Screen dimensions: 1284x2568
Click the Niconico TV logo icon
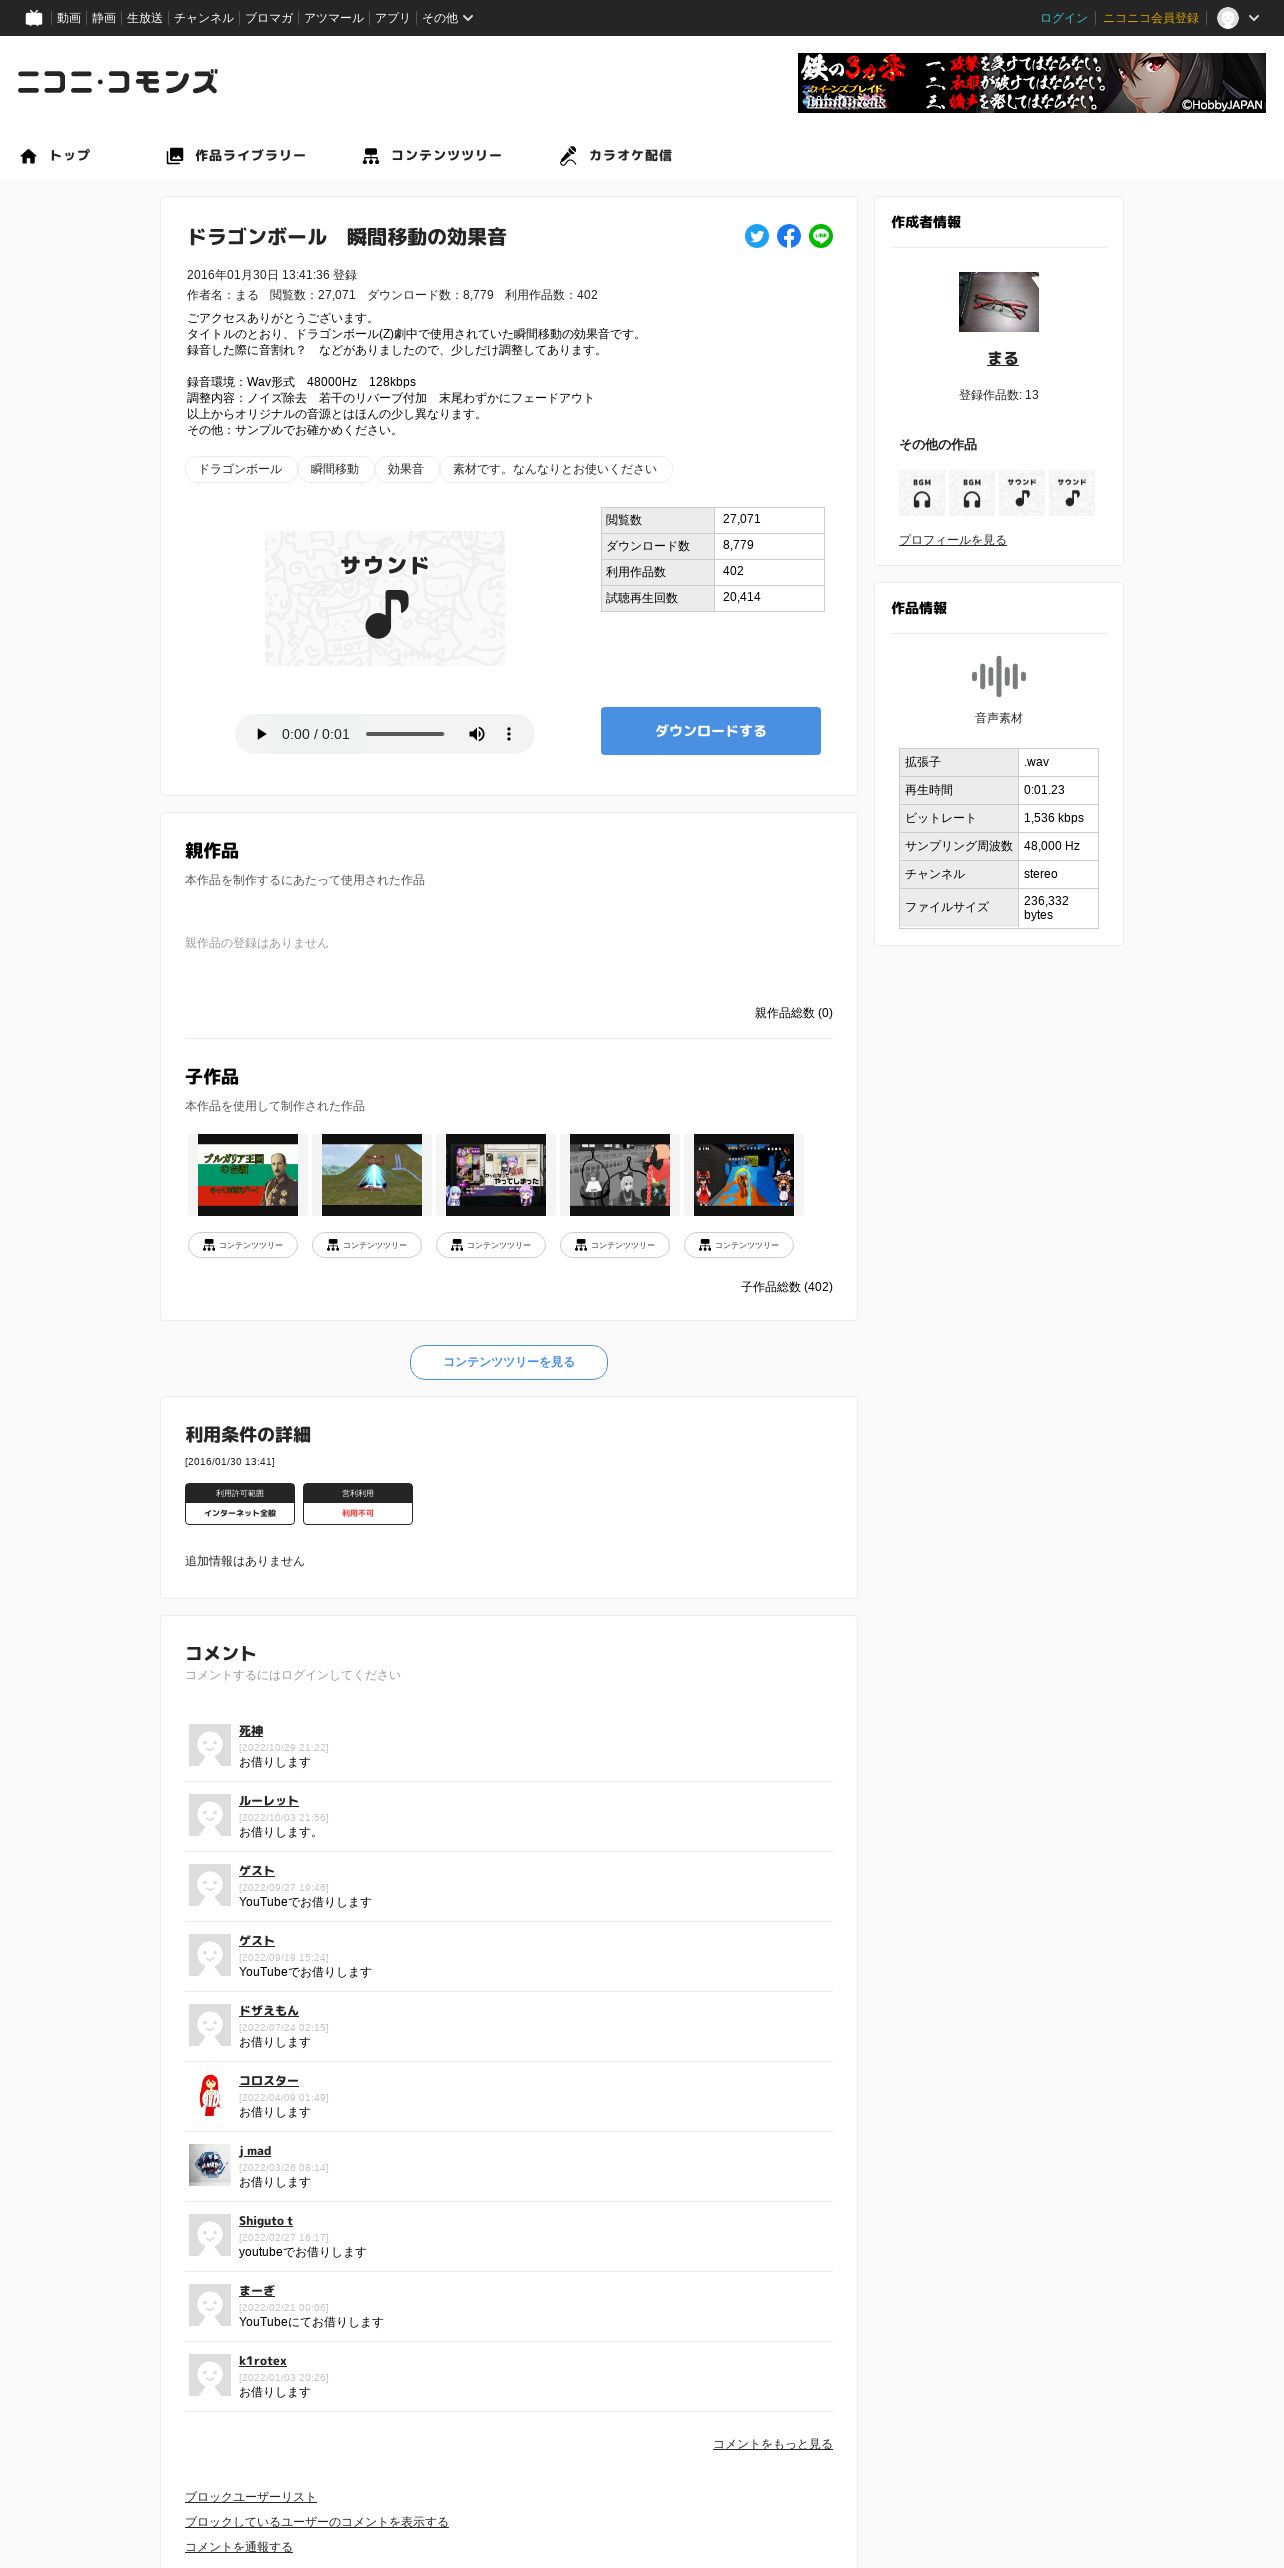click(34, 18)
